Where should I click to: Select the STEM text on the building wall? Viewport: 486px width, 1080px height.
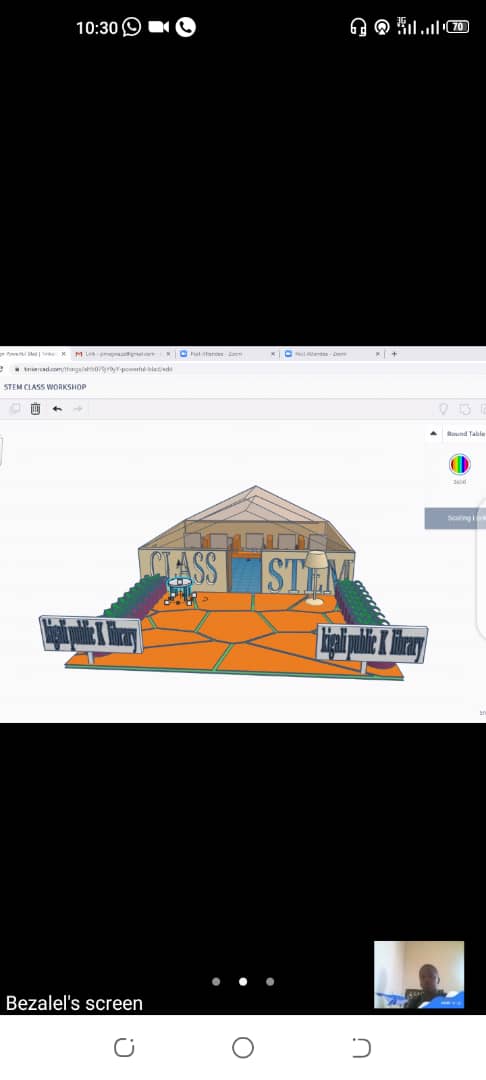pos(308,574)
